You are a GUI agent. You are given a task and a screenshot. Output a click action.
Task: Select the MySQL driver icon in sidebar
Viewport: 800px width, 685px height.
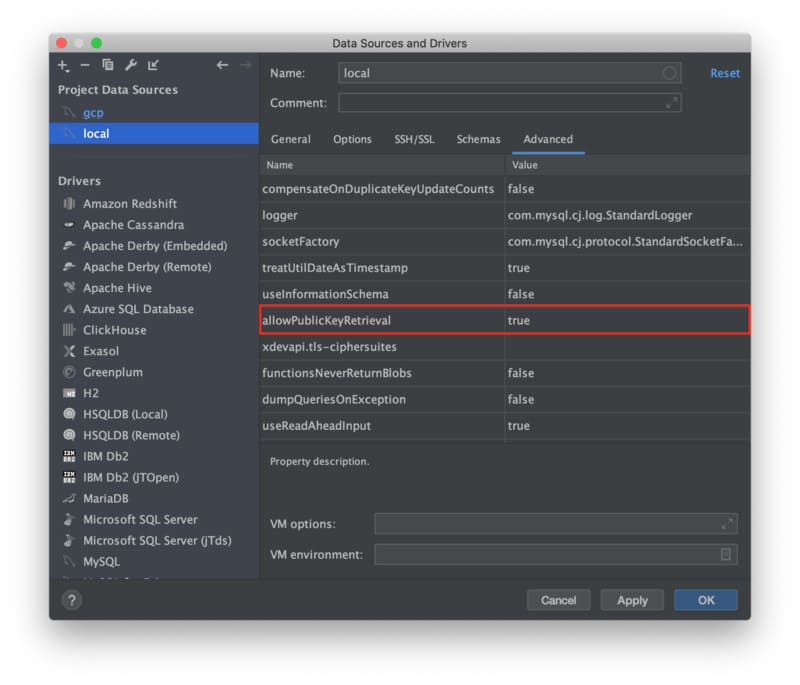(x=67, y=561)
